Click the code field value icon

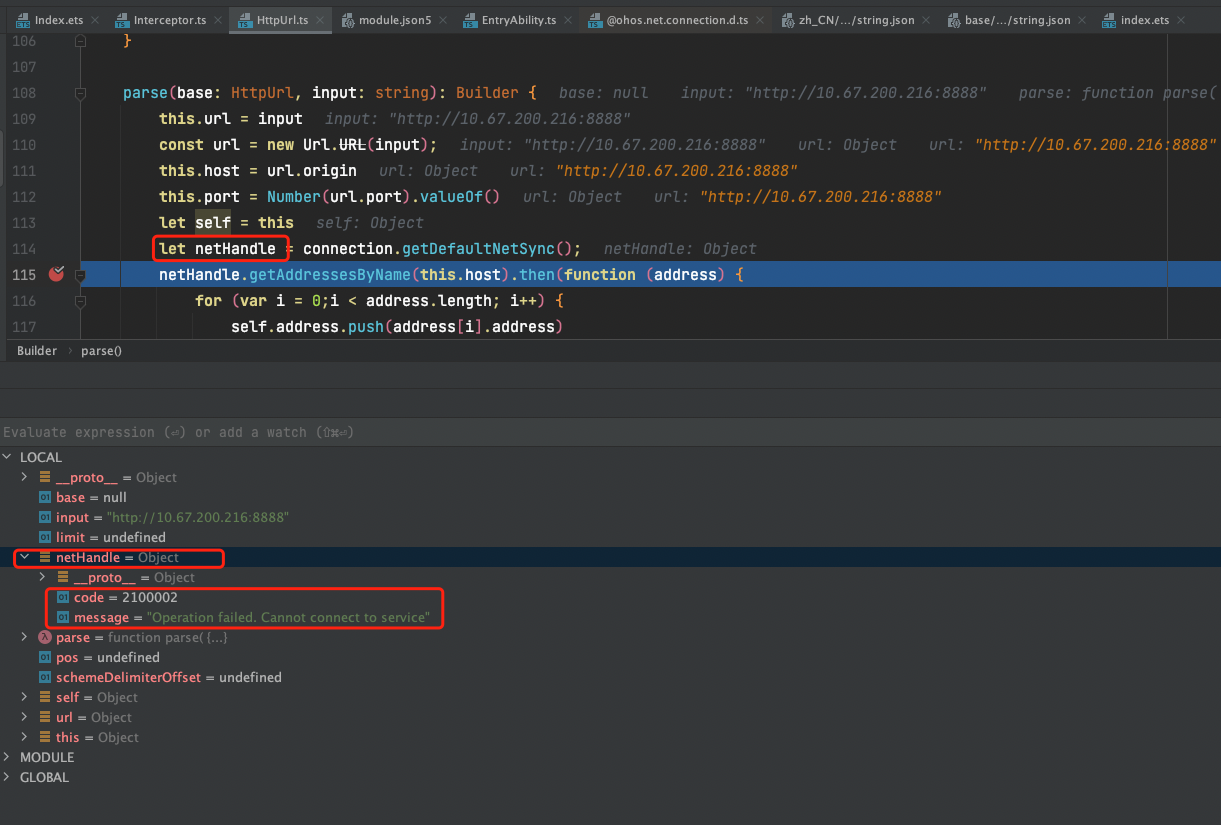[62, 597]
